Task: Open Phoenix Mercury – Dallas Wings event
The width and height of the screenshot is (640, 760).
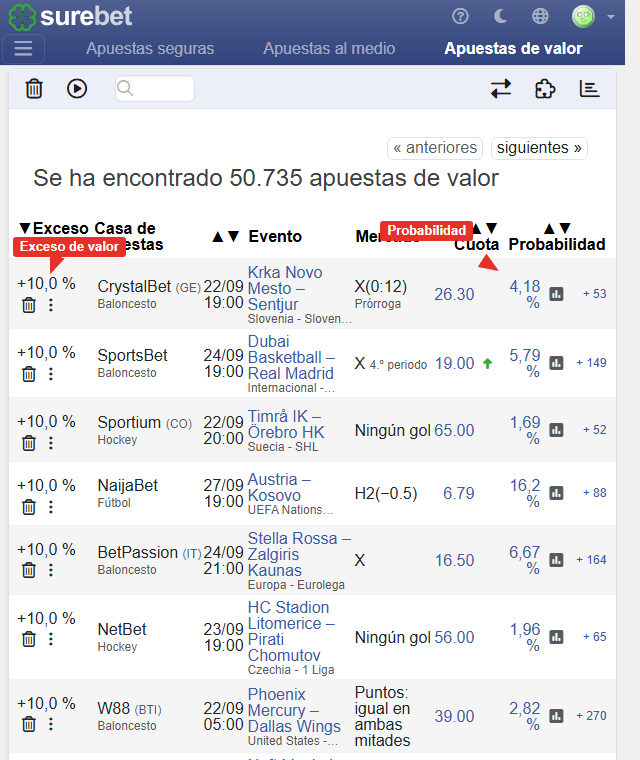Action: coord(294,710)
